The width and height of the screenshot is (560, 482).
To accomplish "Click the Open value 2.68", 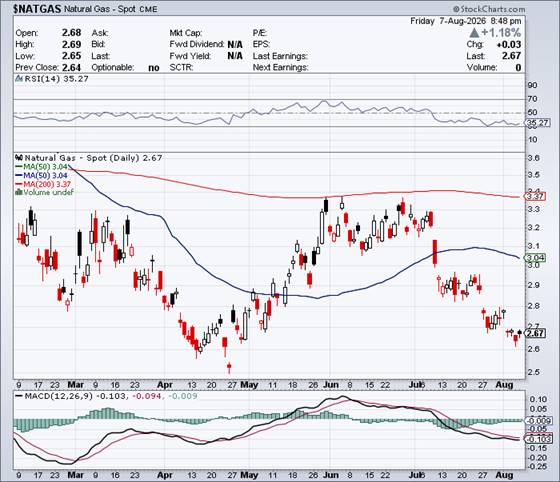I will (71, 32).
